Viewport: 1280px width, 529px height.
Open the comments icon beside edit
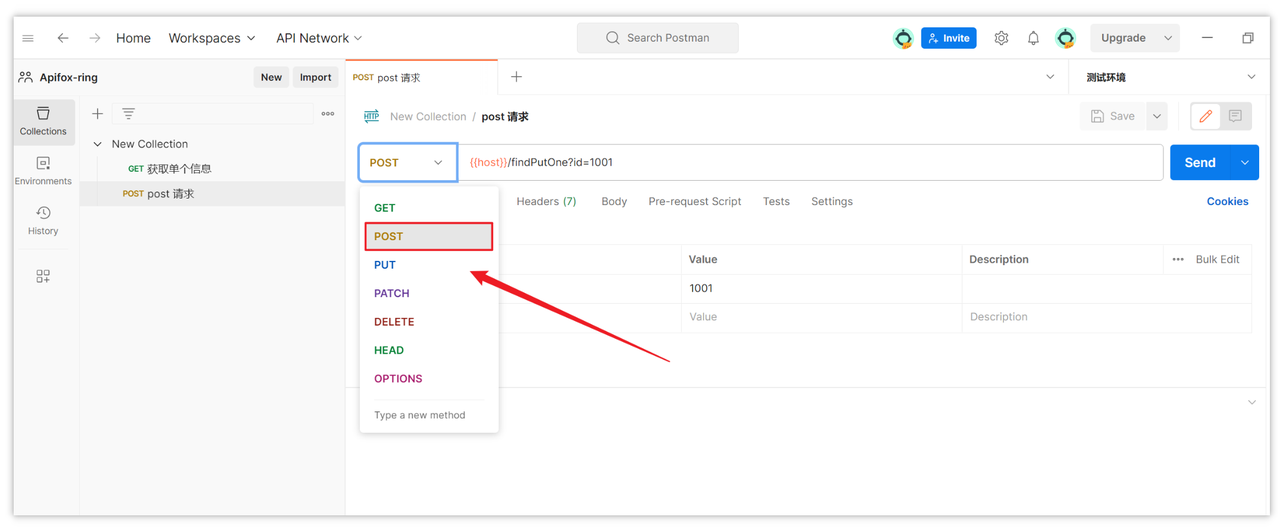coord(1235,116)
